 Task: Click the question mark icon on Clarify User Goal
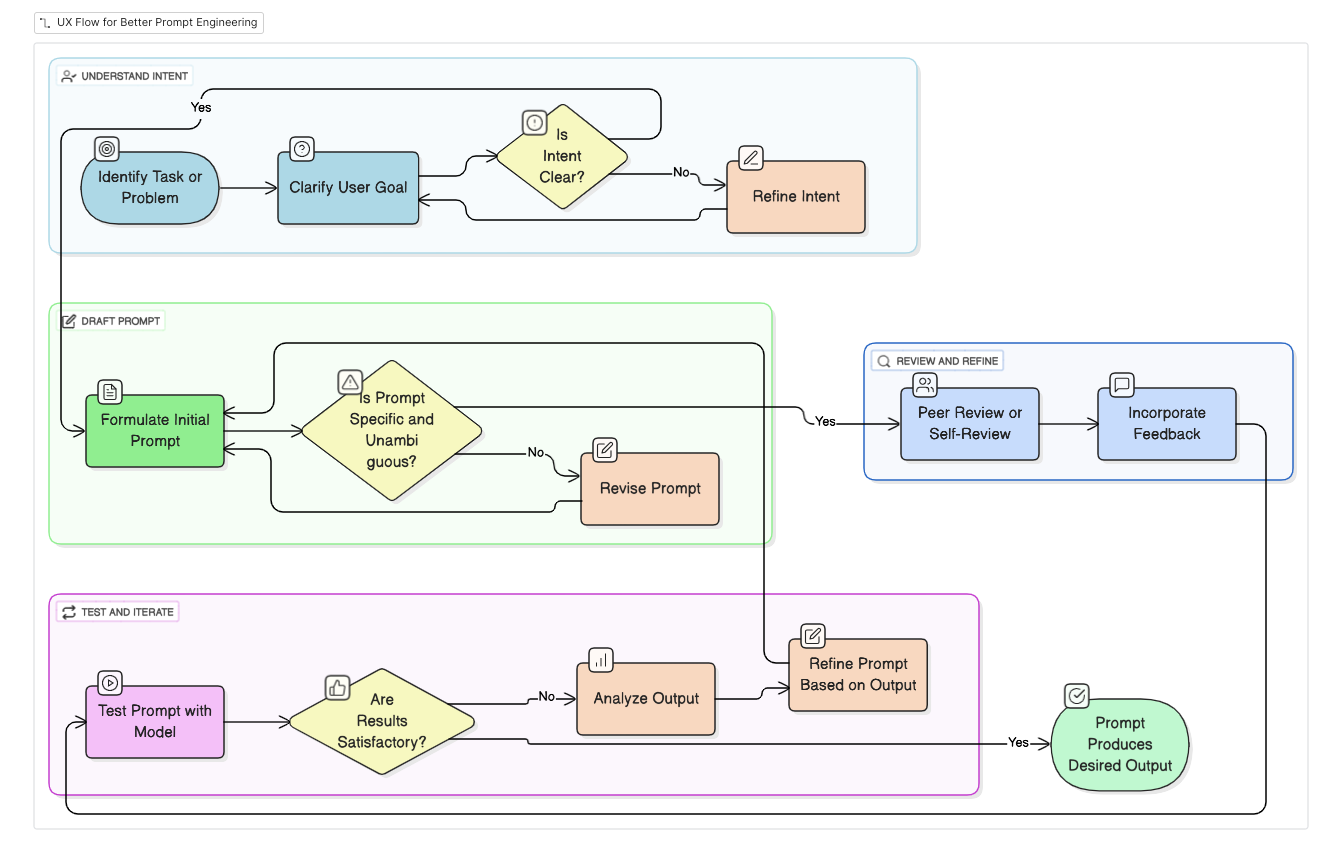(x=302, y=149)
